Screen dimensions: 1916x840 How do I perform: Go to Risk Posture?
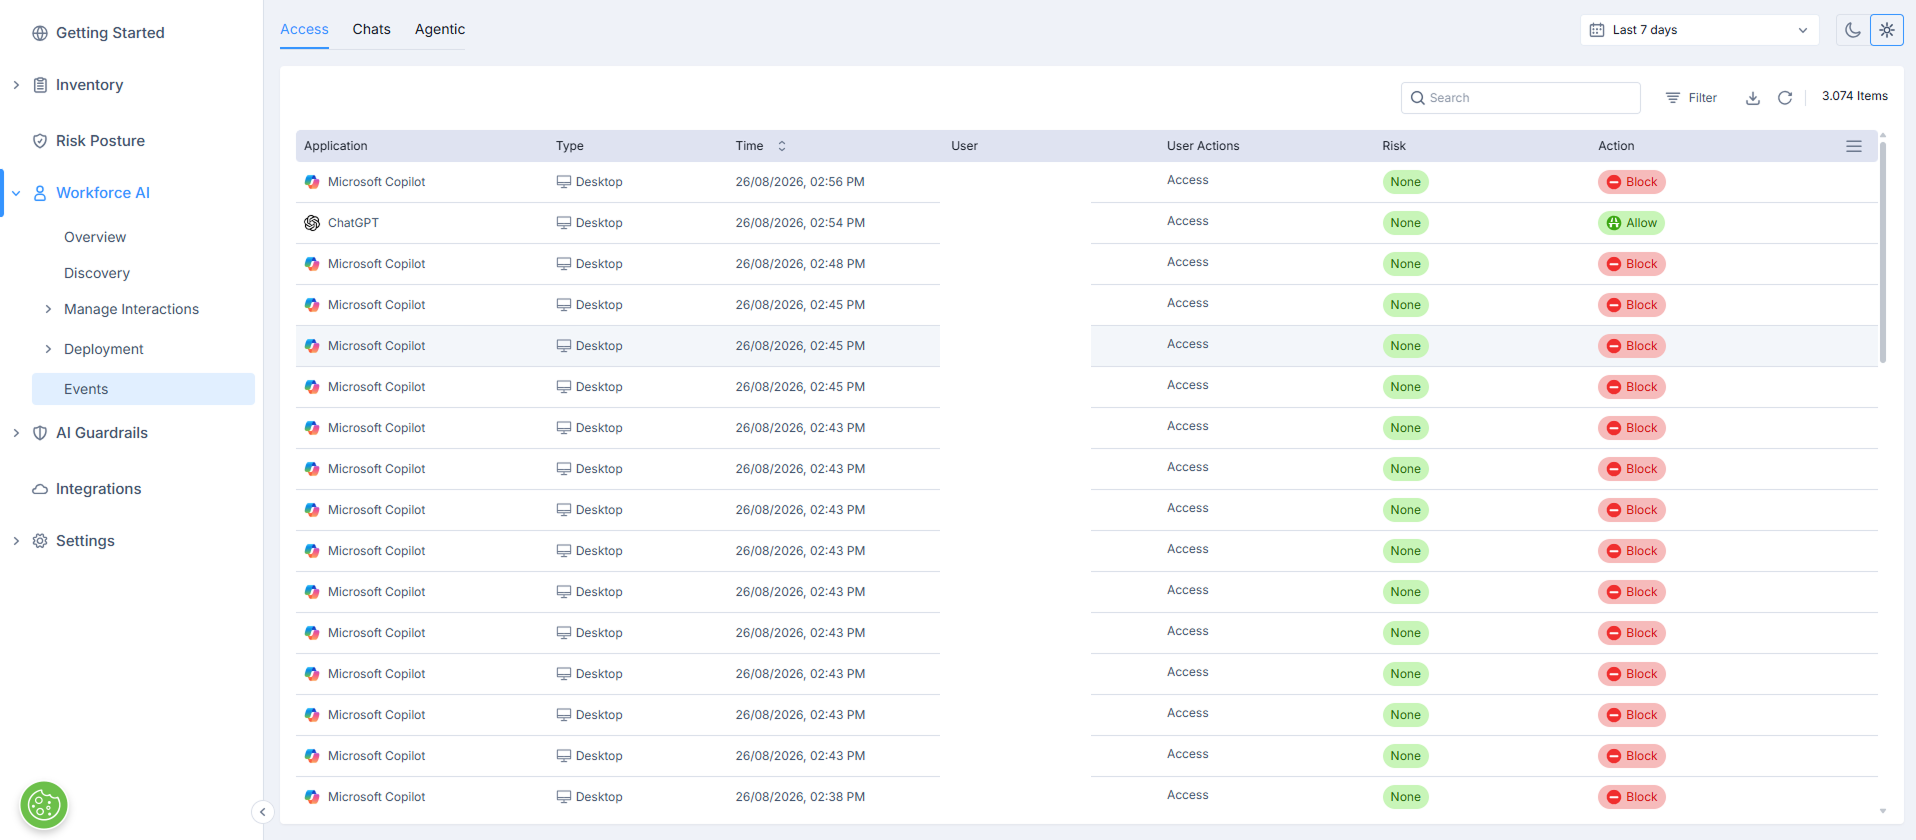(100, 141)
